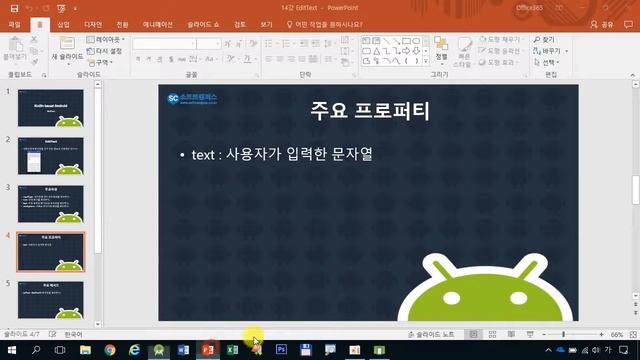Click the Fit slide to window icon
This screenshot has width=640, height=360.
tap(633, 334)
